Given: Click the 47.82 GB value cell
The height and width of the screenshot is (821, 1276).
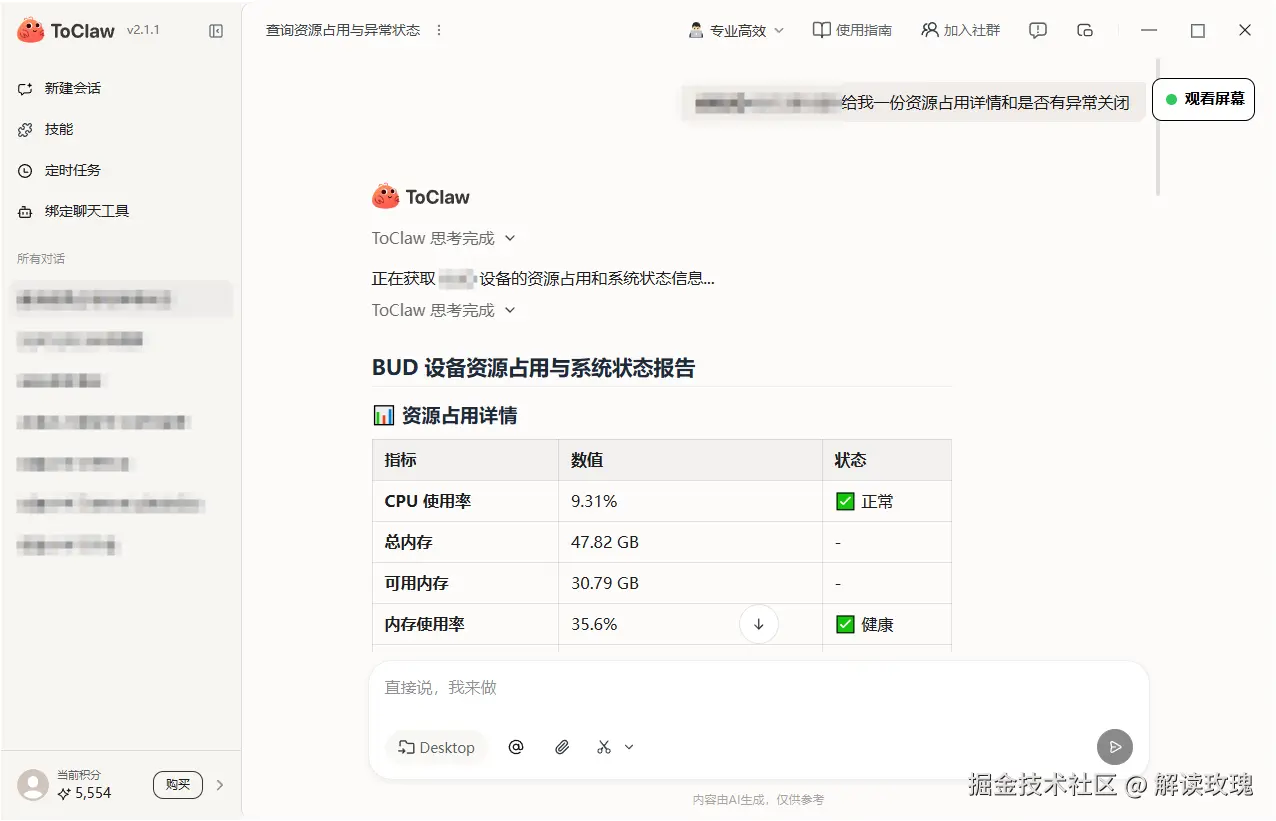Looking at the screenshot, I should (x=690, y=542).
